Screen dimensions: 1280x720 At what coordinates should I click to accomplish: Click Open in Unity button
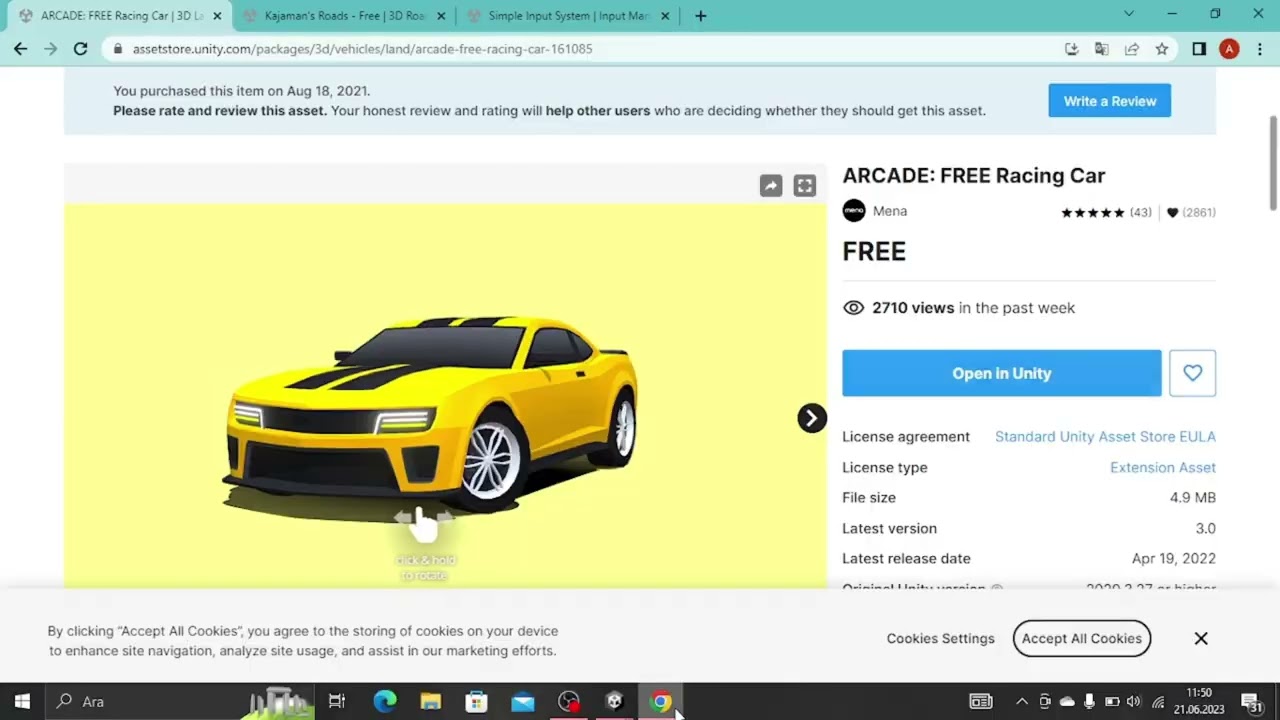click(1001, 373)
